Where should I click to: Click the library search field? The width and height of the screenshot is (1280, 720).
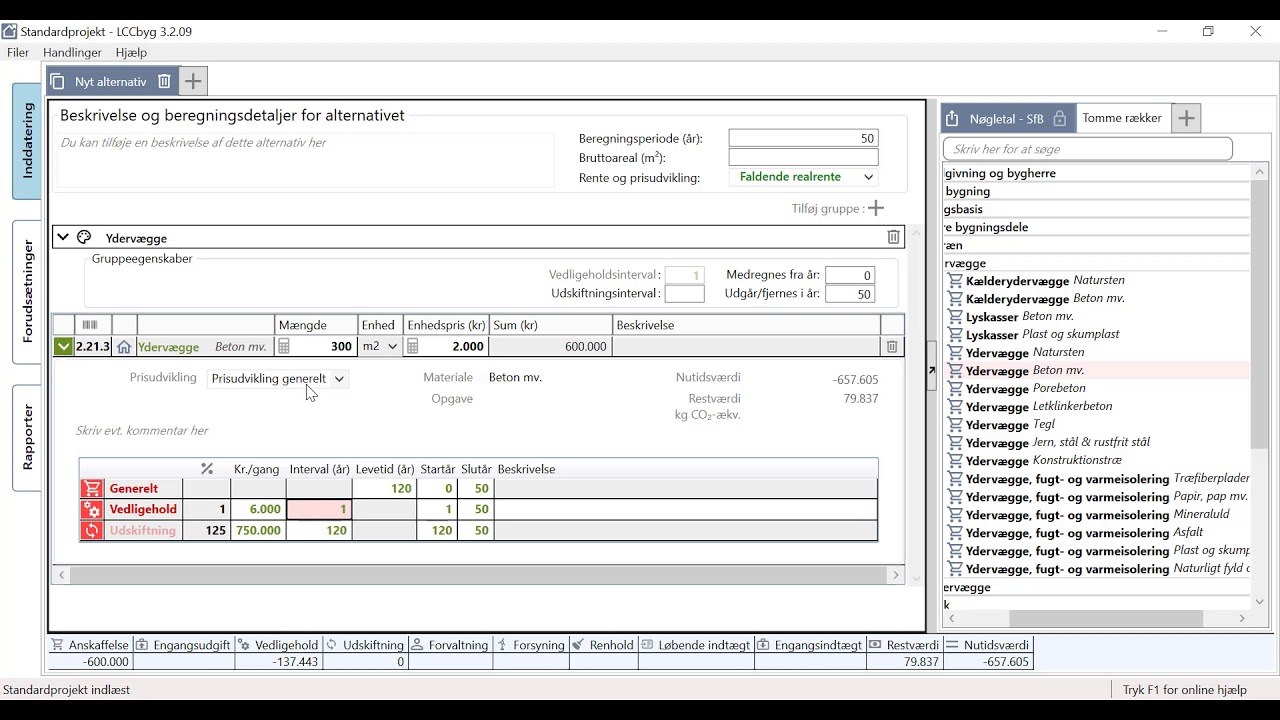coord(1088,149)
